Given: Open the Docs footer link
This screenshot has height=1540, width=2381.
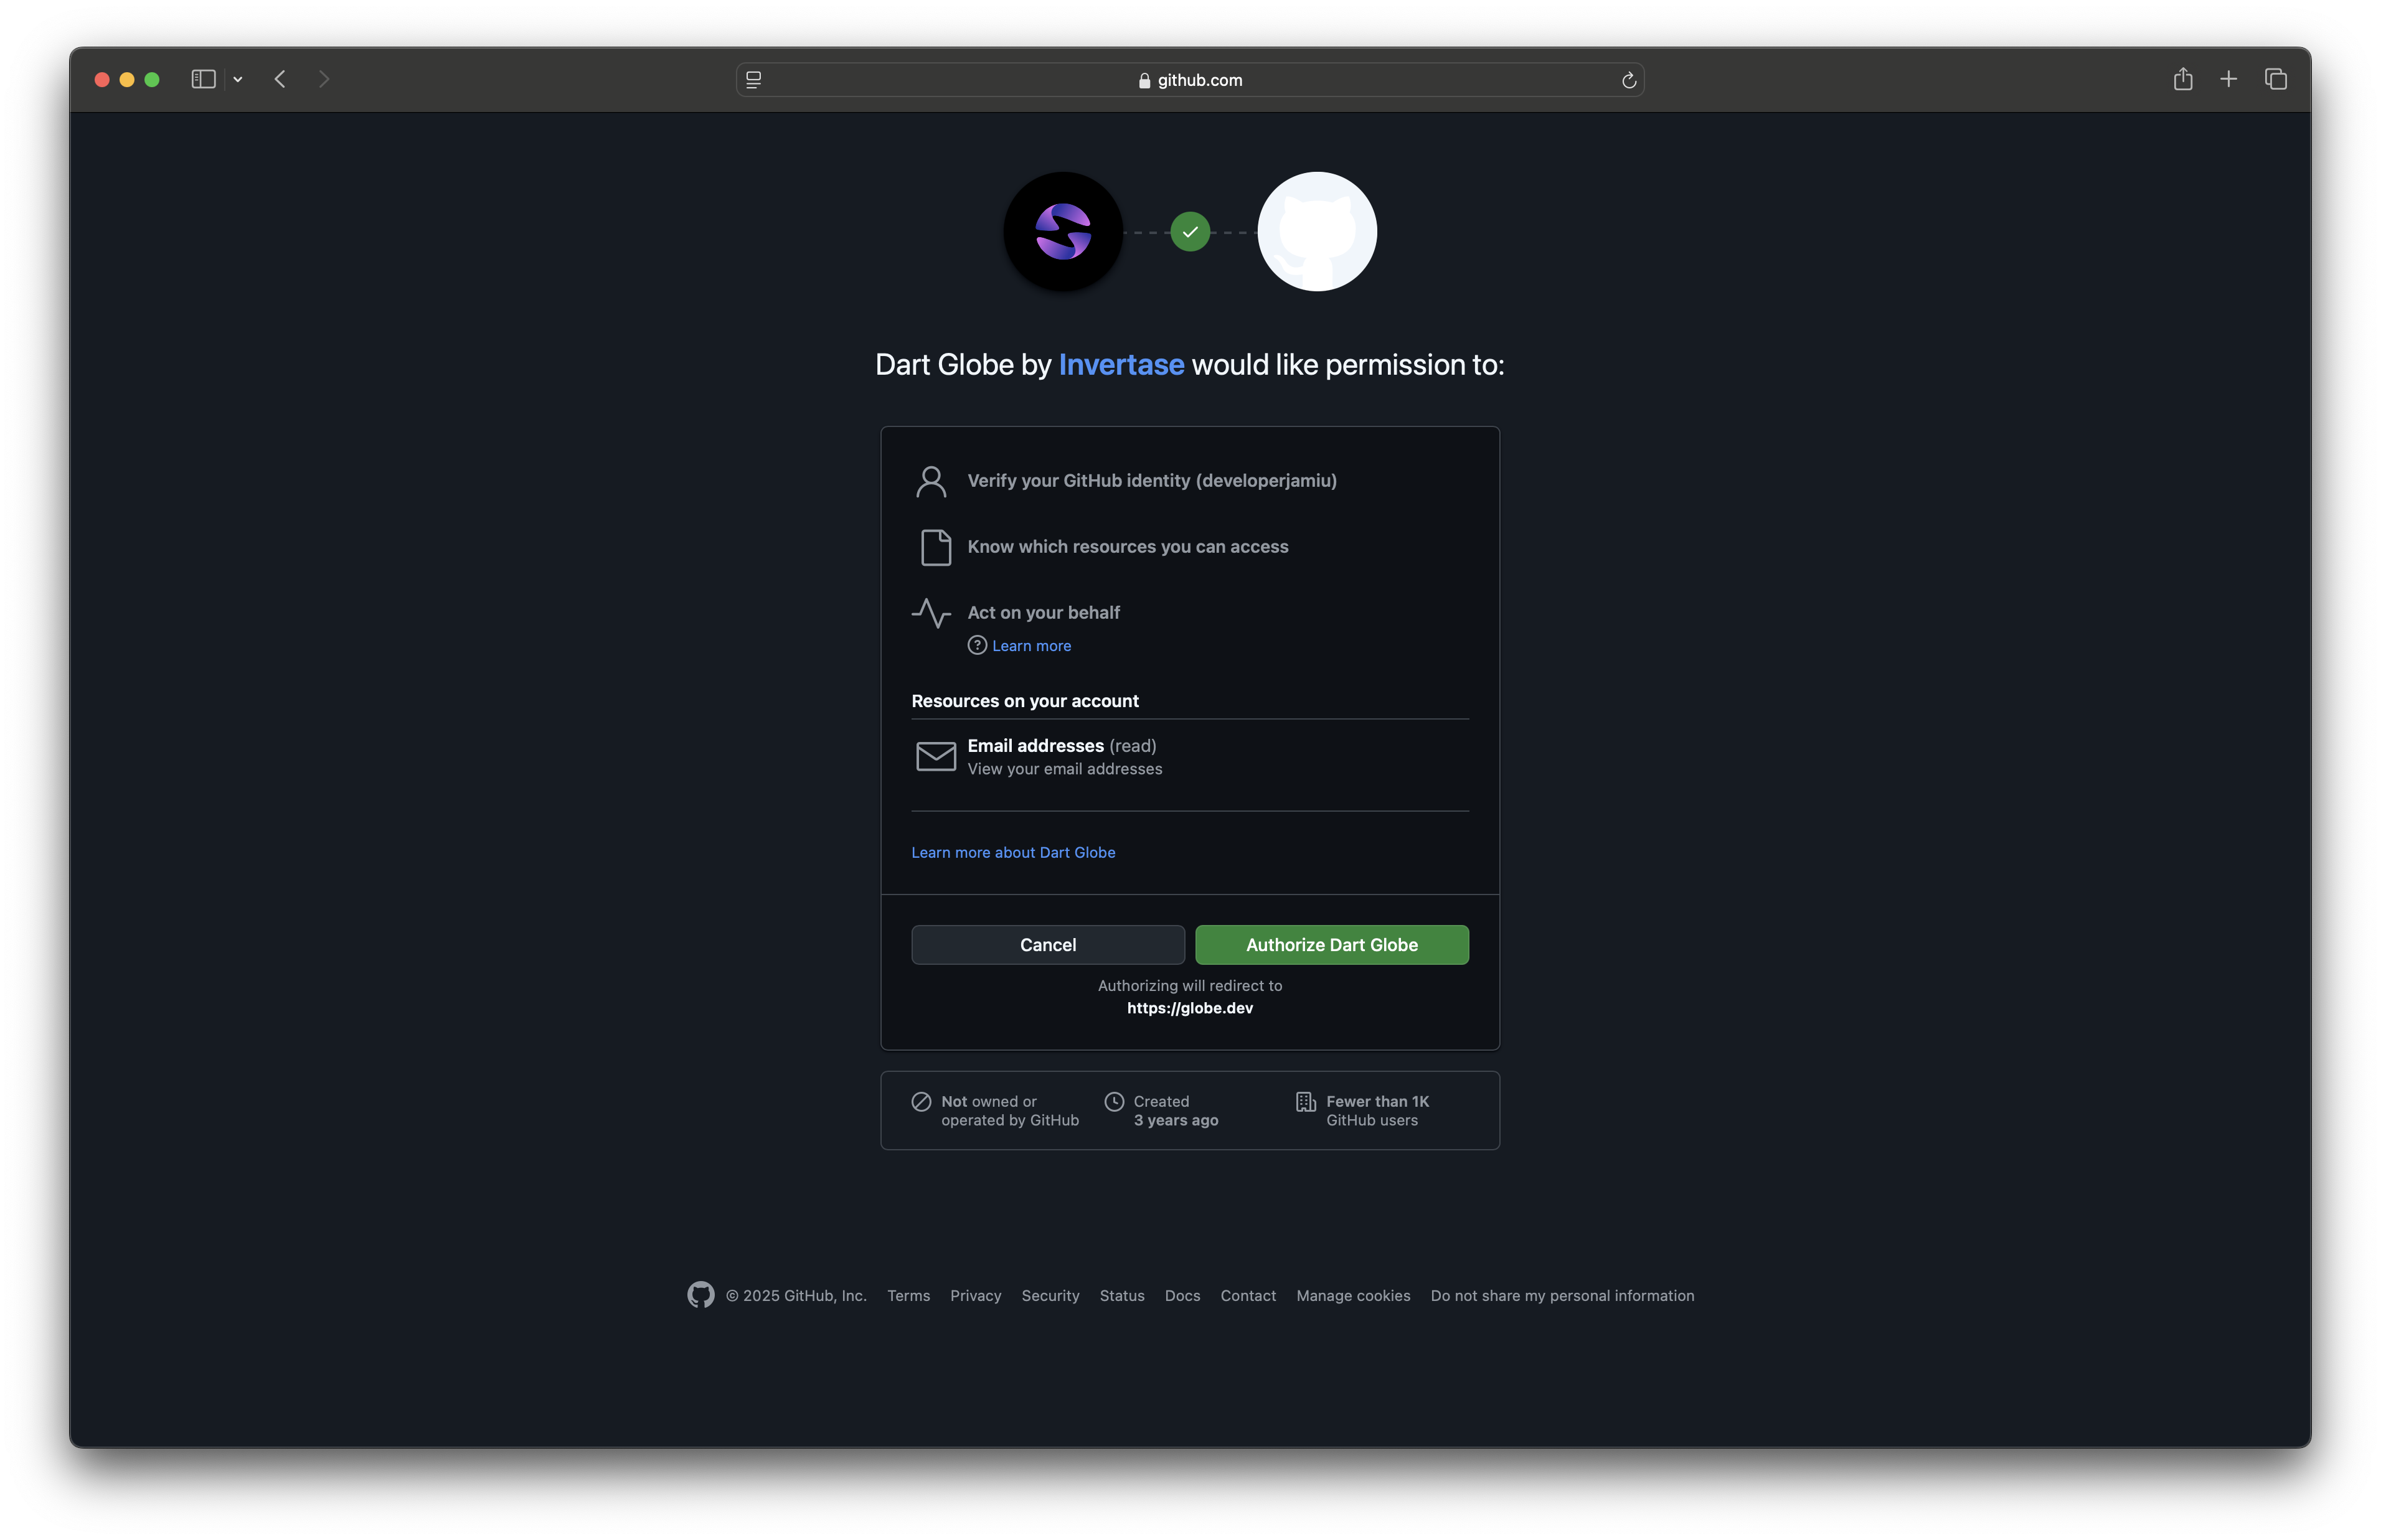Looking at the screenshot, I should tap(1182, 1296).
